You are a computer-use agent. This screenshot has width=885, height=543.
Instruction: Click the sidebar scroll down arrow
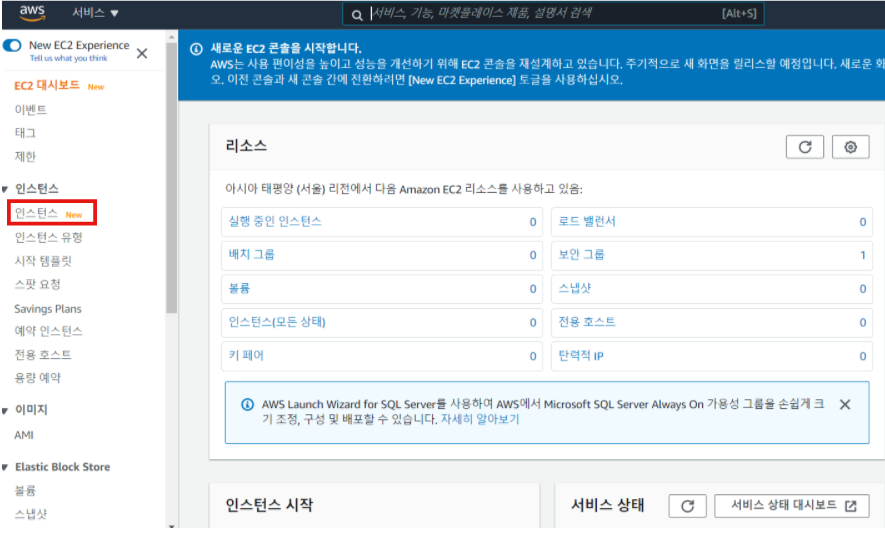[x=172, y=525]
